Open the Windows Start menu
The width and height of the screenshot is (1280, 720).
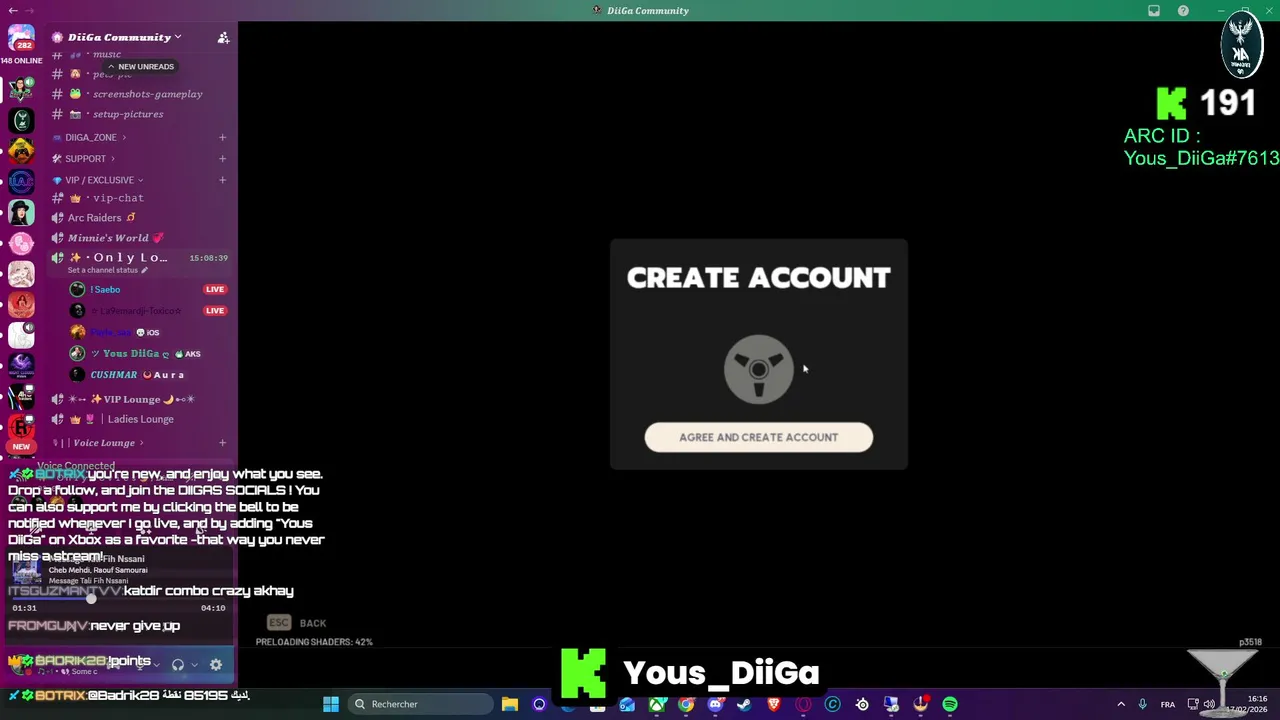(331, 704)
